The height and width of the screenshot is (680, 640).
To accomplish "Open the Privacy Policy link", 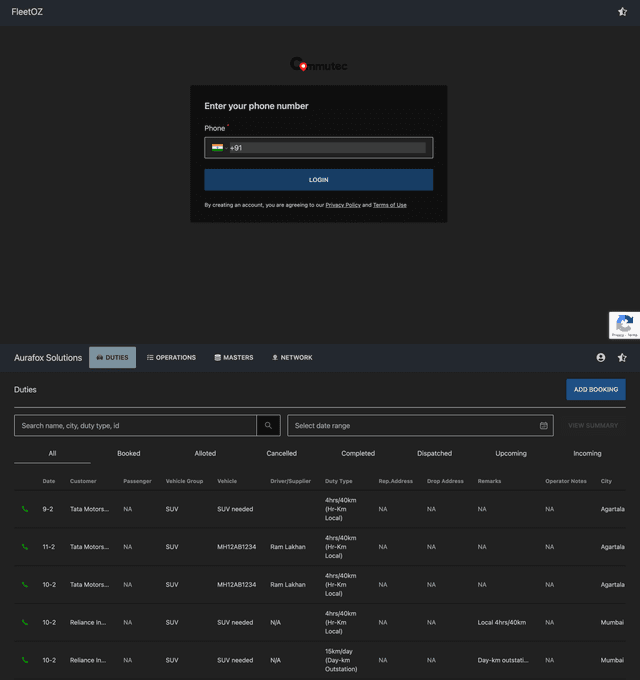I will [343, 205].
